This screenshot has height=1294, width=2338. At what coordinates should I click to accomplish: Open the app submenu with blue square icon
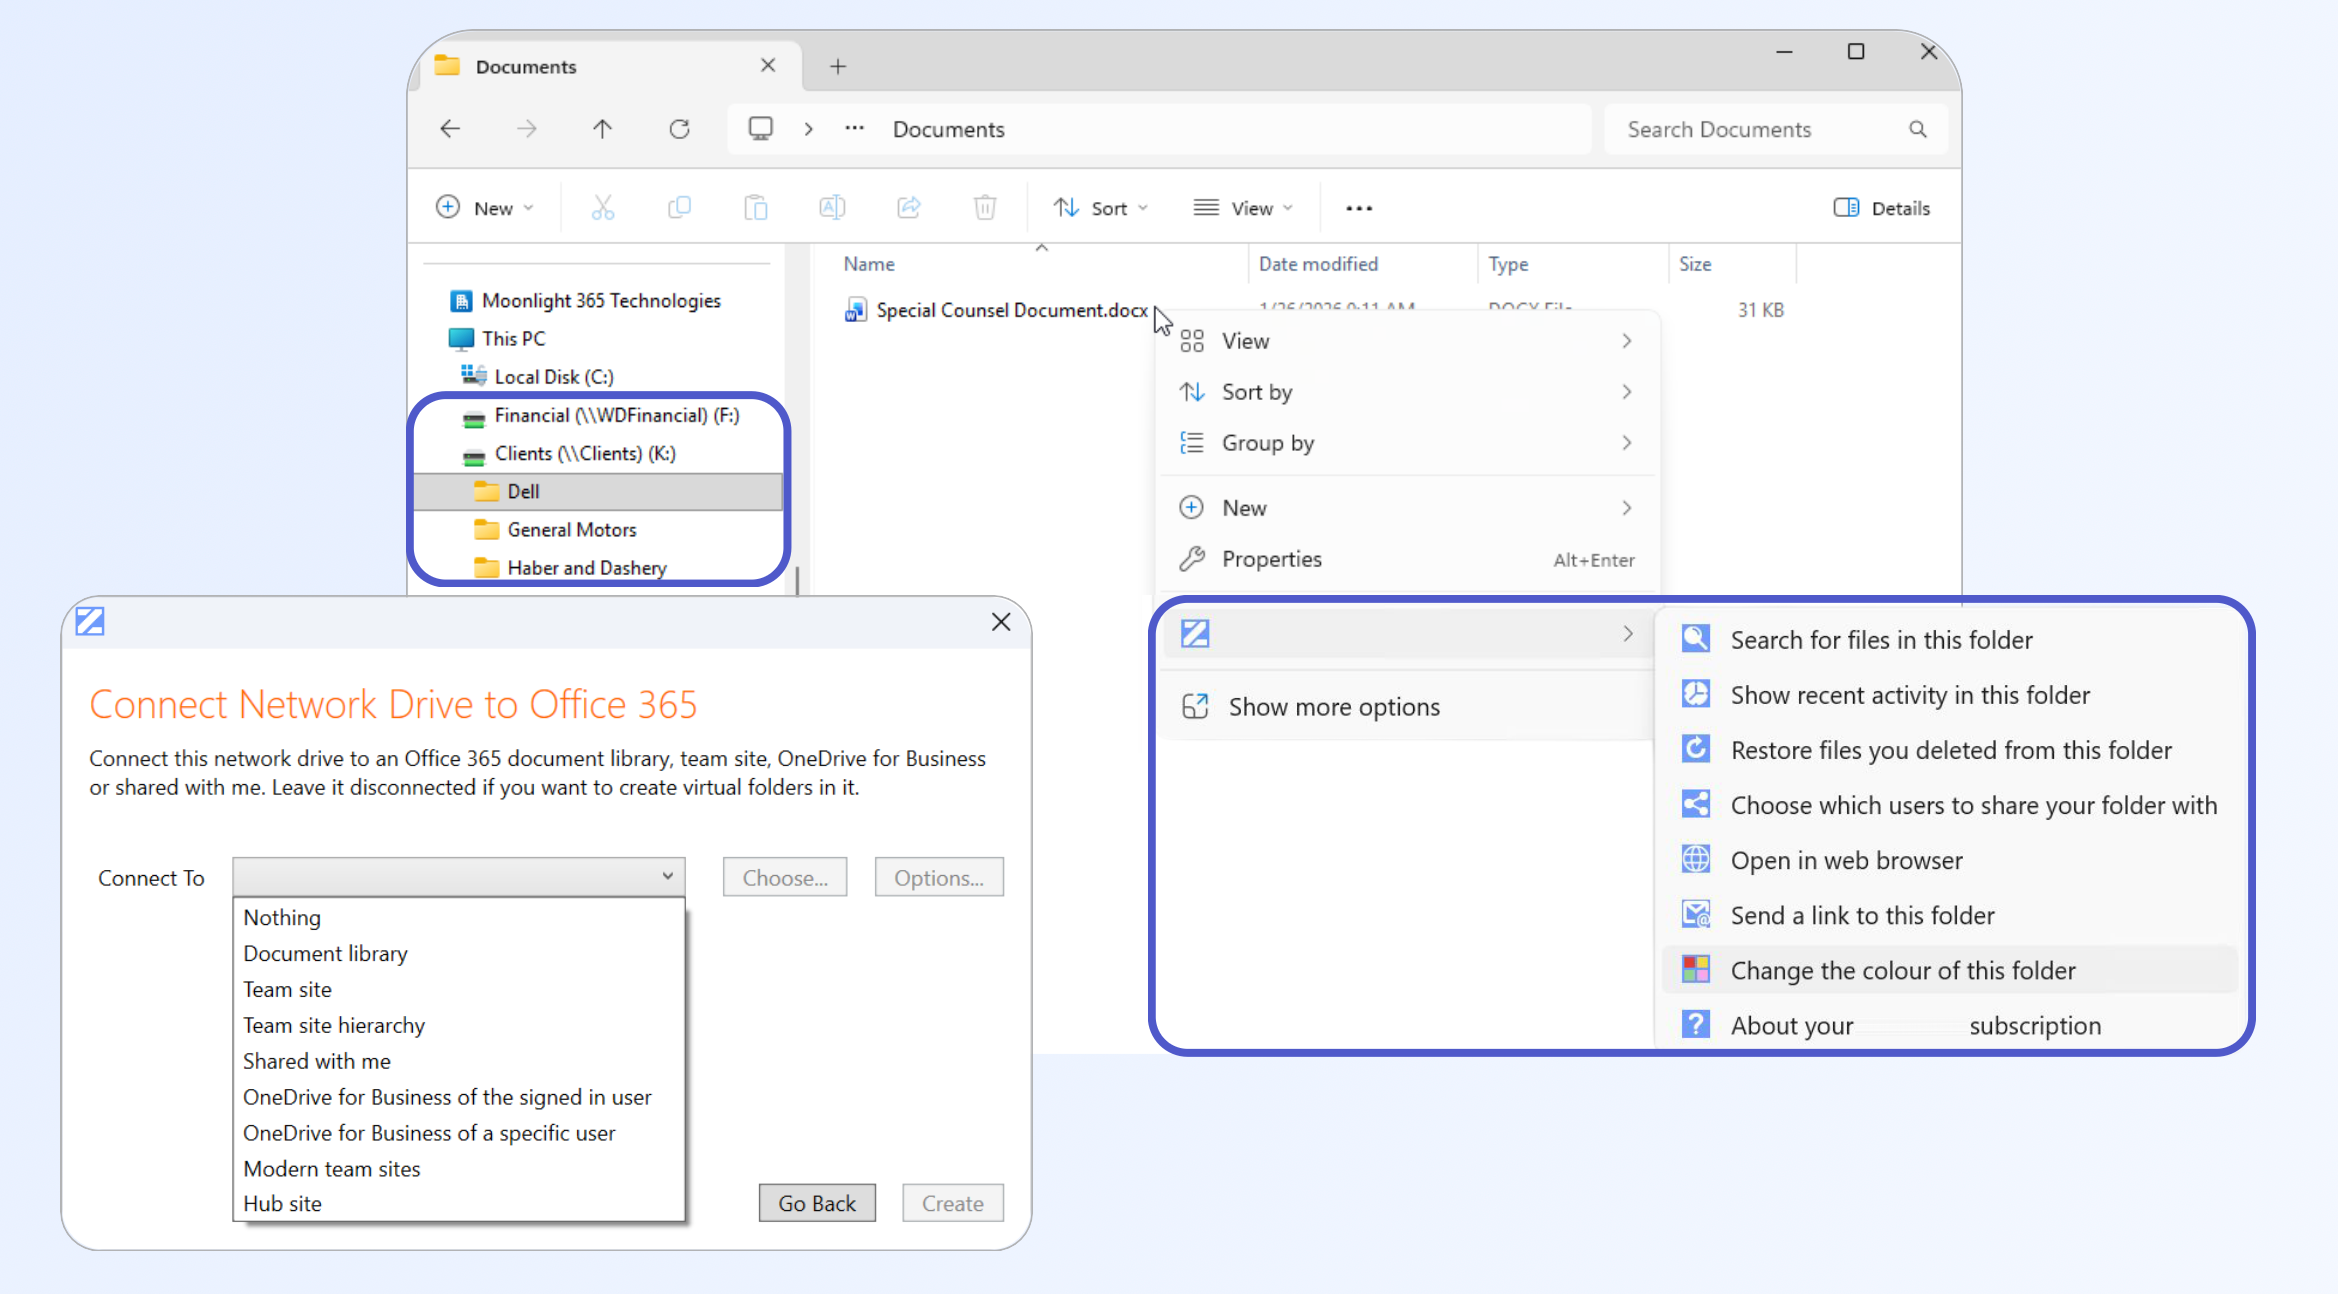coord(1408,634)
